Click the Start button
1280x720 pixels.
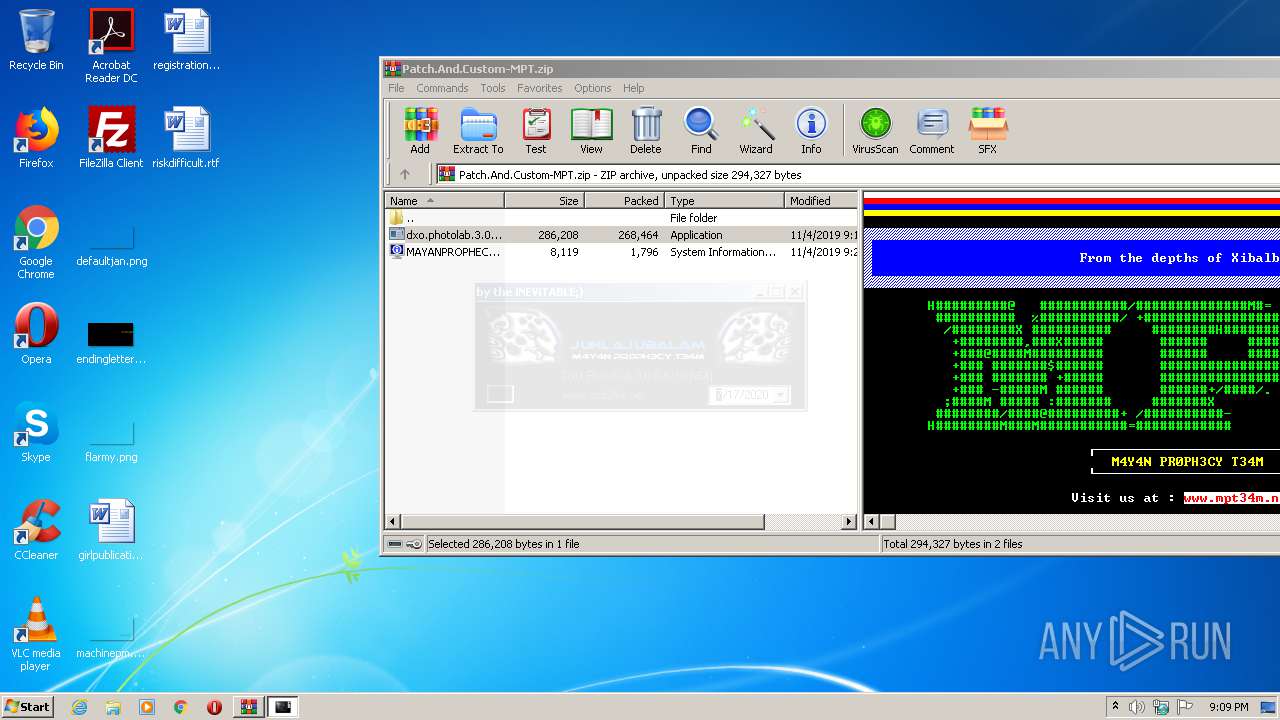pos(28,707)
